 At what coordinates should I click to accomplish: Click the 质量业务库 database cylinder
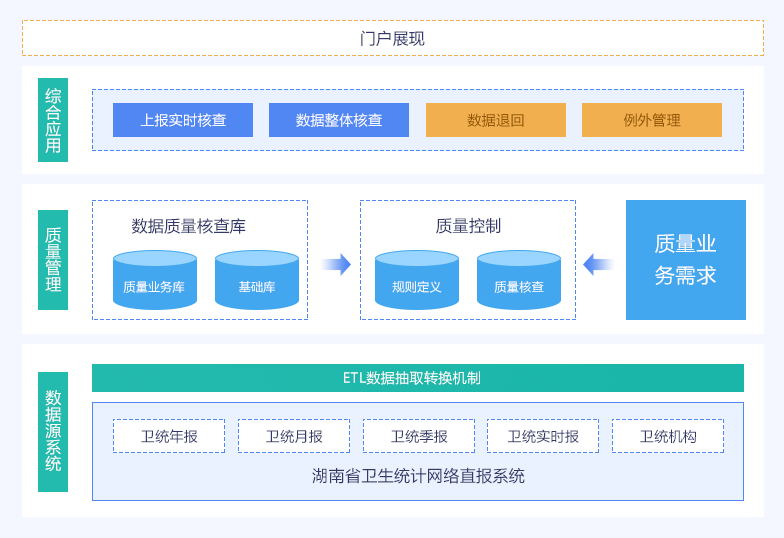[155, 280]
